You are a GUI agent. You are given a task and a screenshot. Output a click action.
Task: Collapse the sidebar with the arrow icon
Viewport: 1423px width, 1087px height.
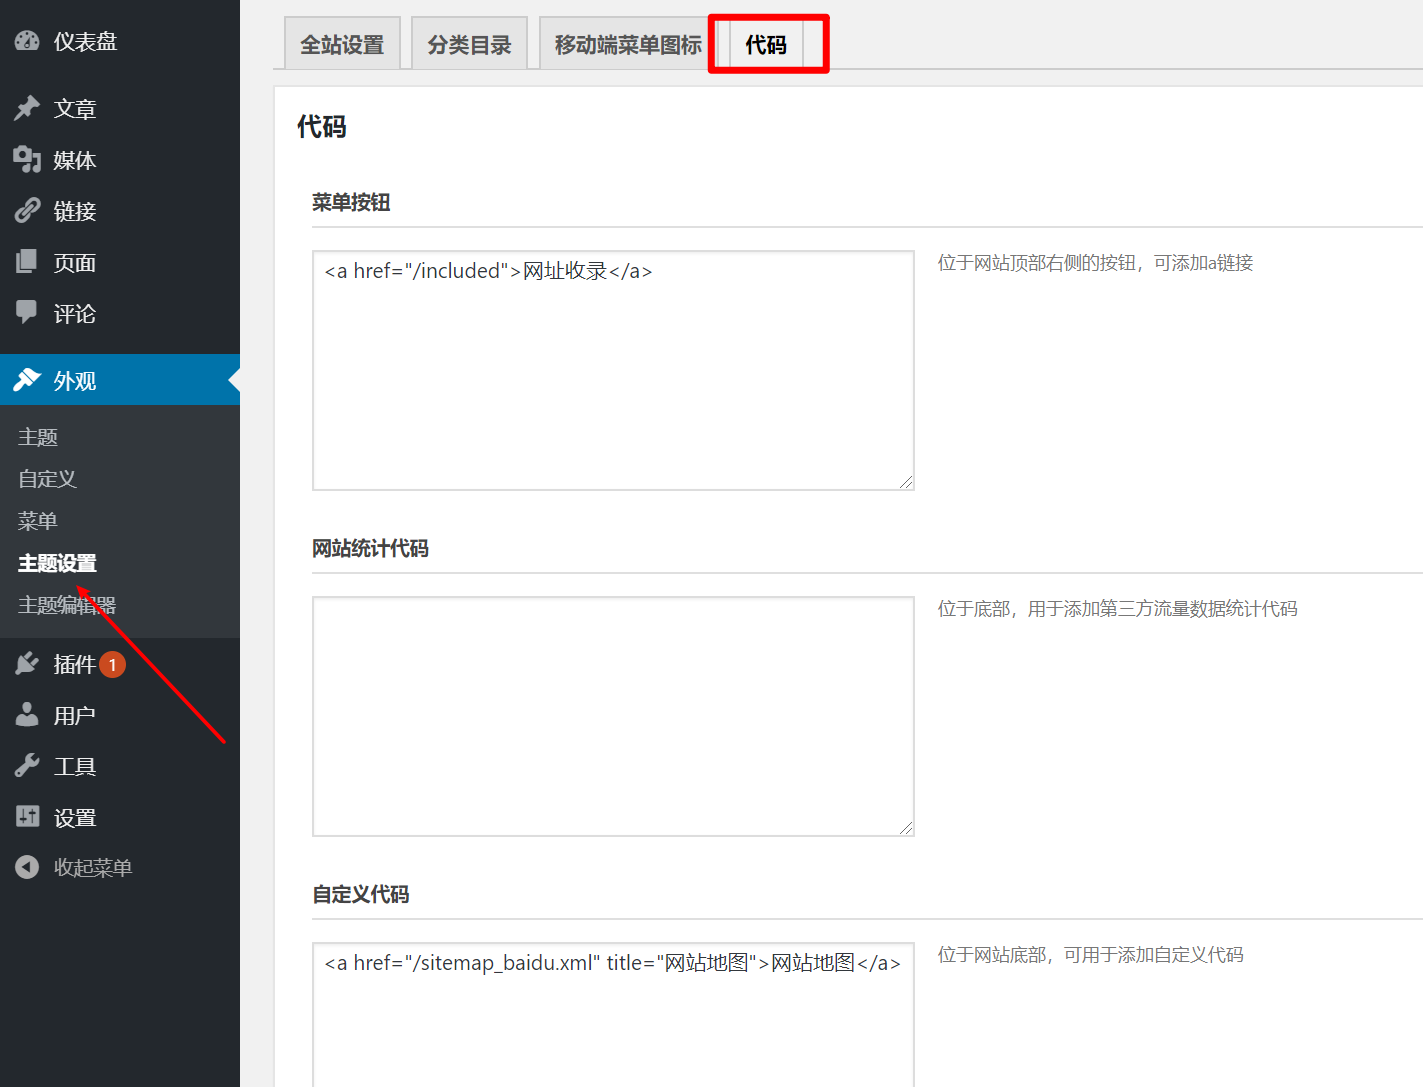pyautogui.click(x=27, y=867)
